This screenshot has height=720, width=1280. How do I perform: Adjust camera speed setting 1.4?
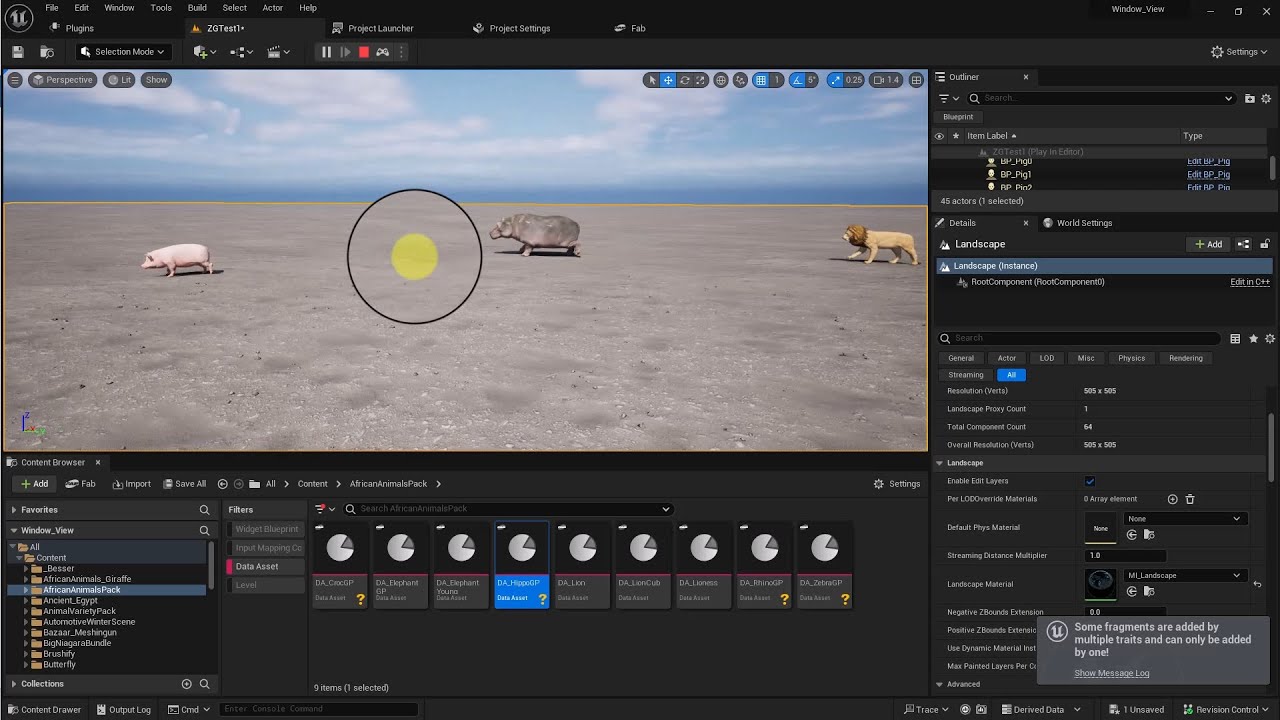coord(886,80)
